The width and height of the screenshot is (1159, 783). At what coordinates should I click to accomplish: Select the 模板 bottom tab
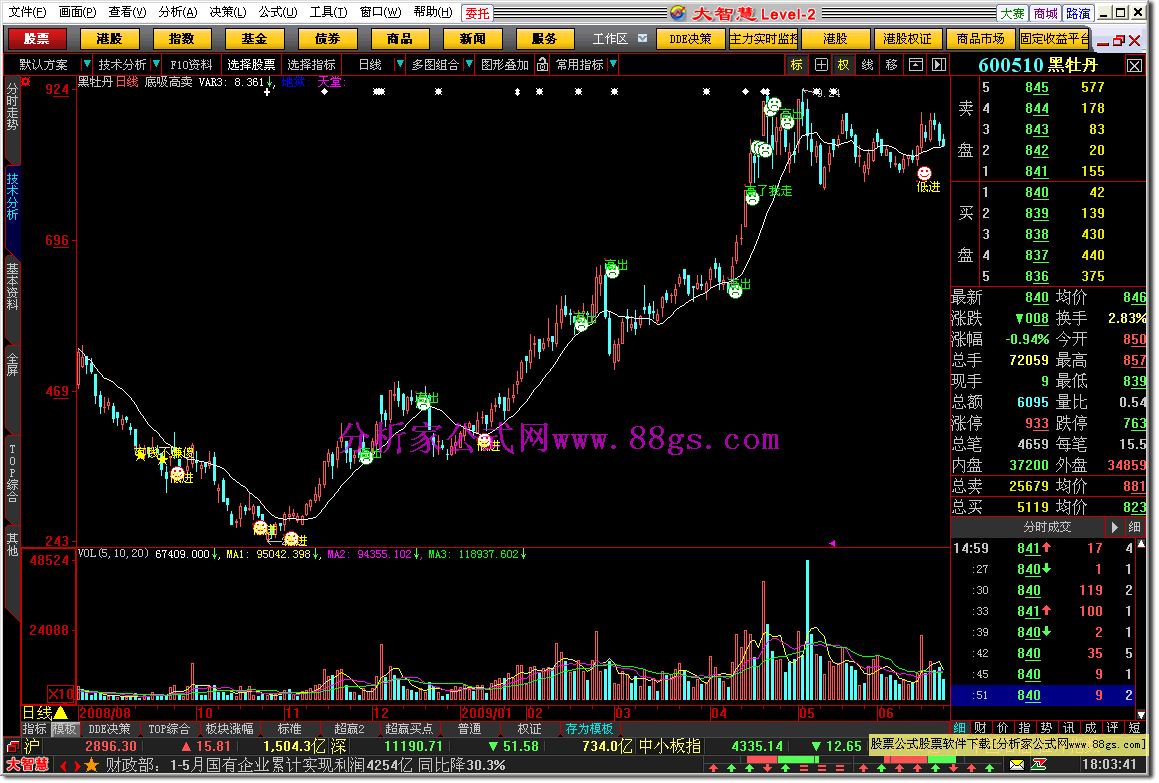point(64,729)
